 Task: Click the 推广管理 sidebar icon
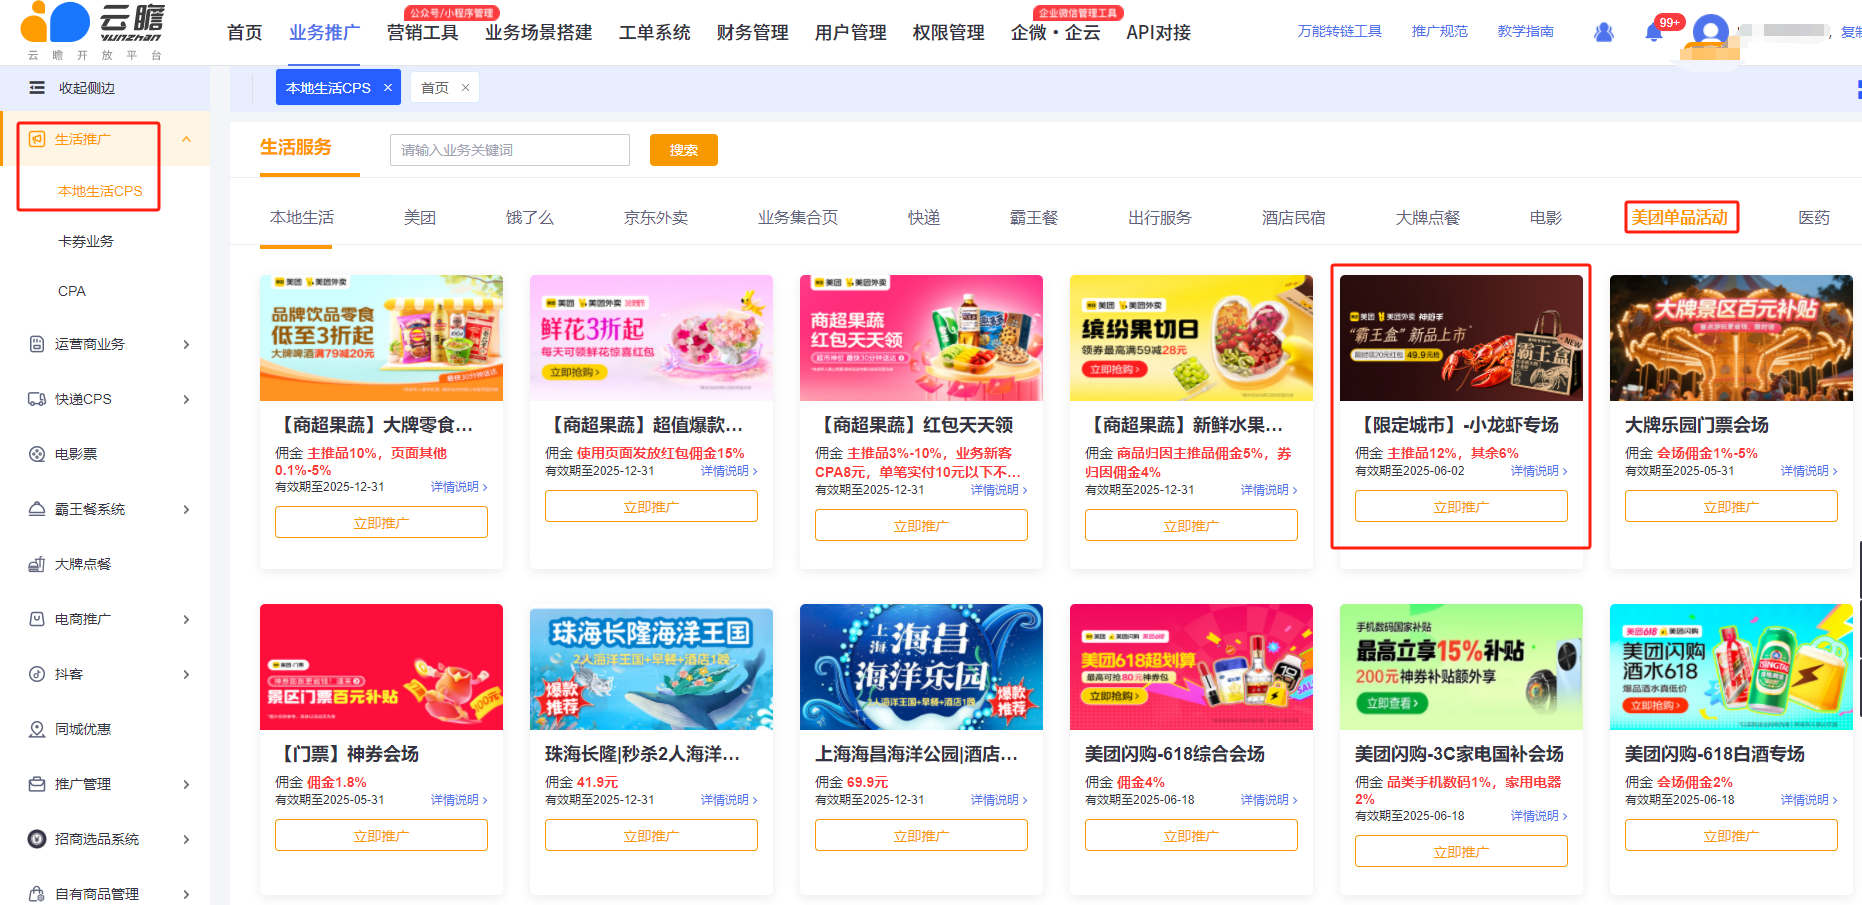point(37,784)
